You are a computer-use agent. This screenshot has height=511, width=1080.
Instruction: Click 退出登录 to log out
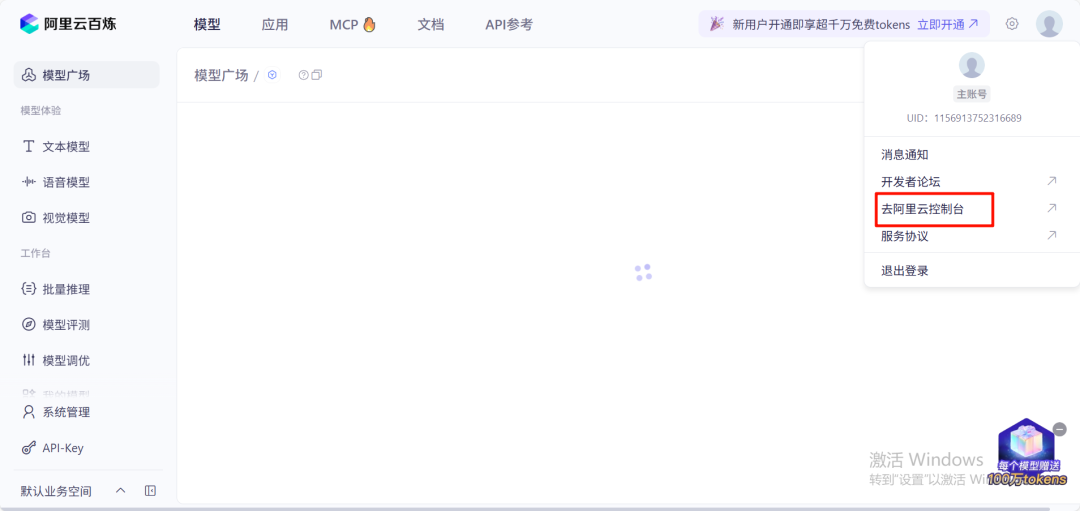[971, 271]
